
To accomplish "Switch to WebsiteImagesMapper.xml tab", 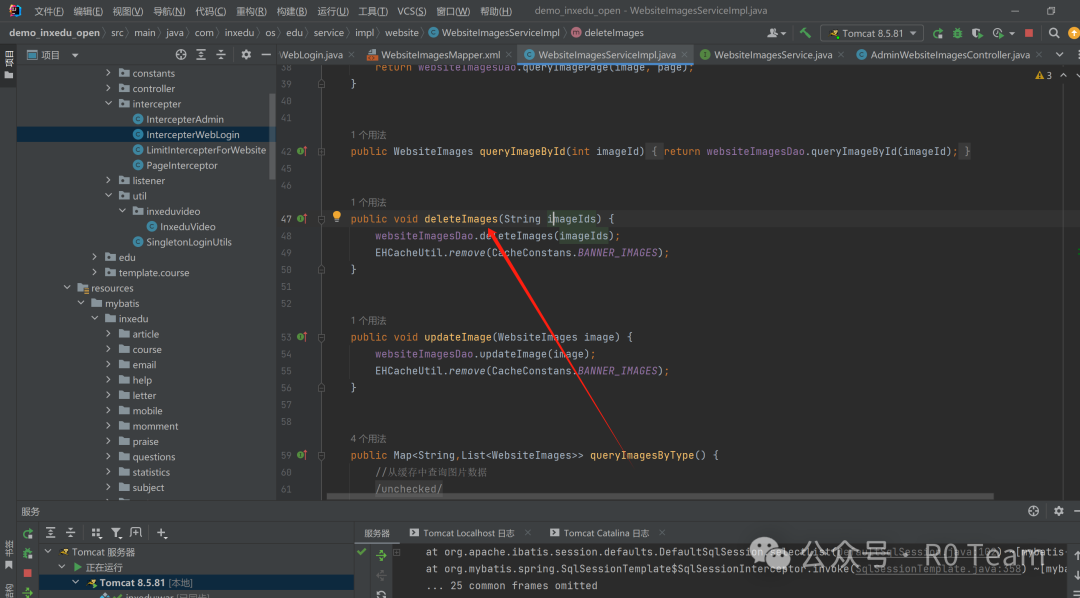I will tap(441, 55).
